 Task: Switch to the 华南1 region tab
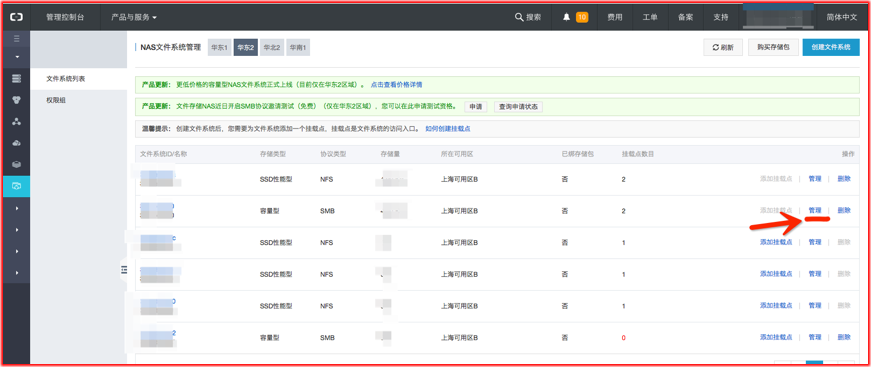tap(298, 48)
